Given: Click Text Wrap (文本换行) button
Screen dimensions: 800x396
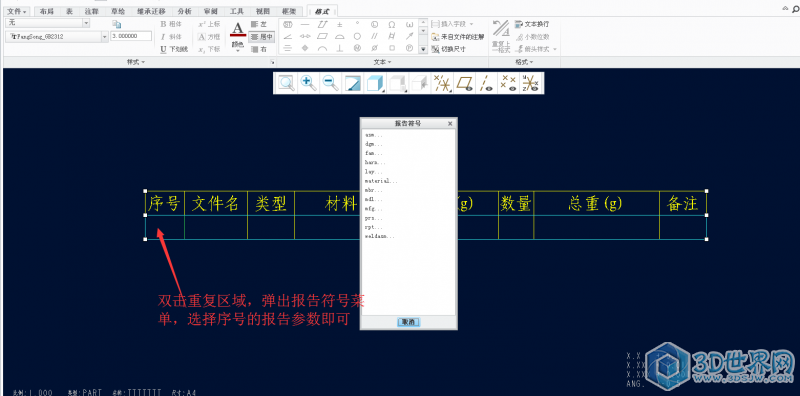Looking at the screenshot, I should pyautogui.click(x=532, y=24).
